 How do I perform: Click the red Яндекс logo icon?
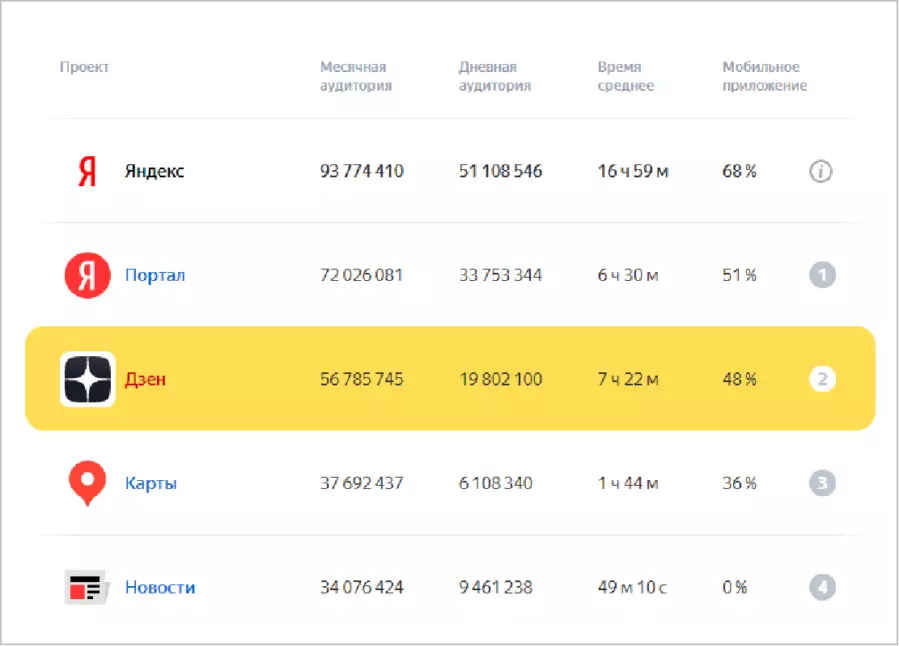coord(87,171)
